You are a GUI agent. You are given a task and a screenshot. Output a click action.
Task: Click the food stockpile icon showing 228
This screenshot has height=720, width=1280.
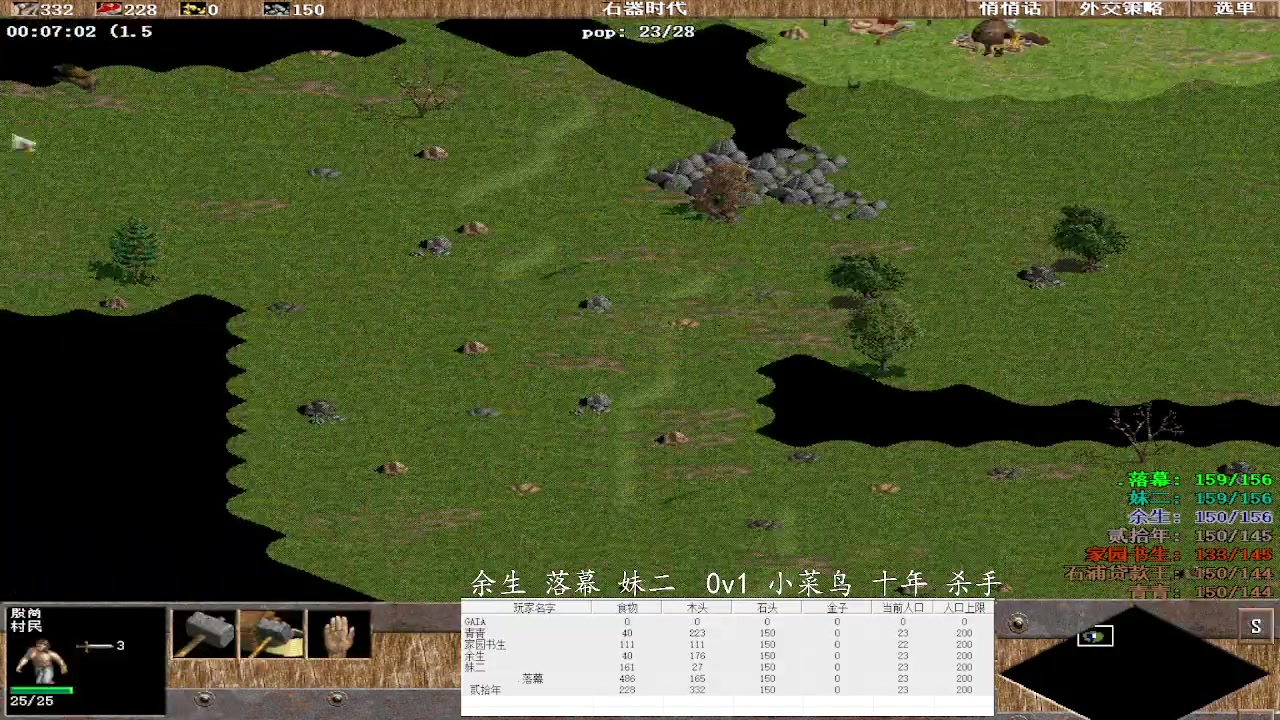(108, 9)
